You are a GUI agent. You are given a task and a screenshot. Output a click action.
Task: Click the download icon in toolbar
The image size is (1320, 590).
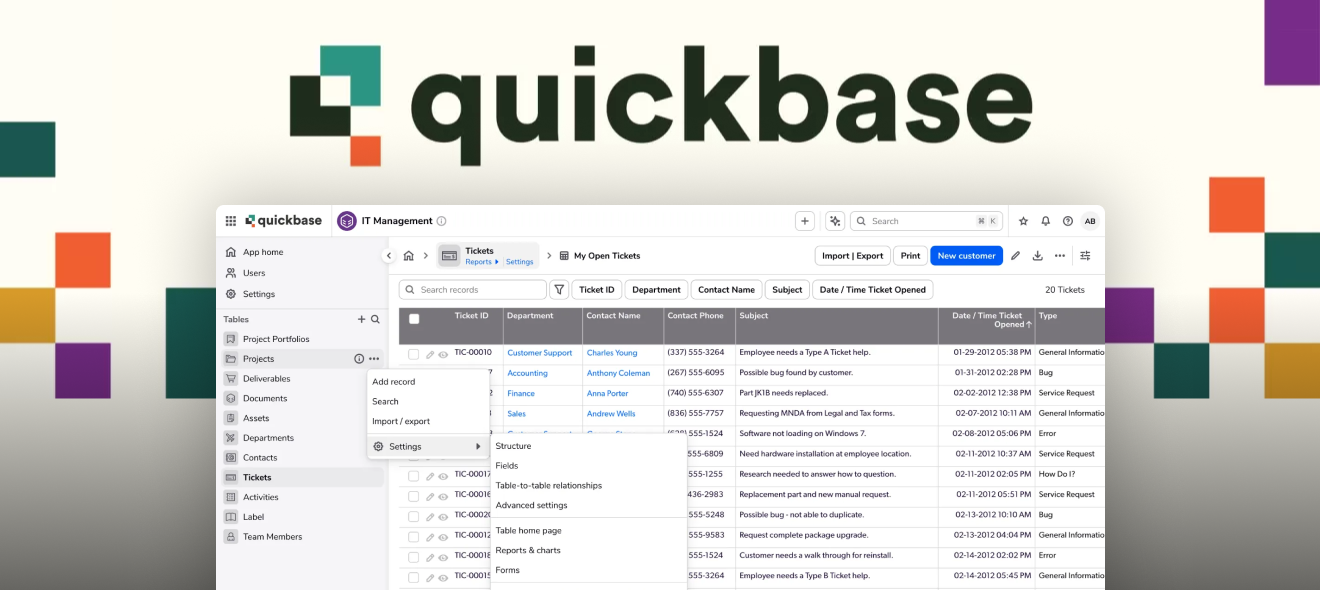point(1037,256)
